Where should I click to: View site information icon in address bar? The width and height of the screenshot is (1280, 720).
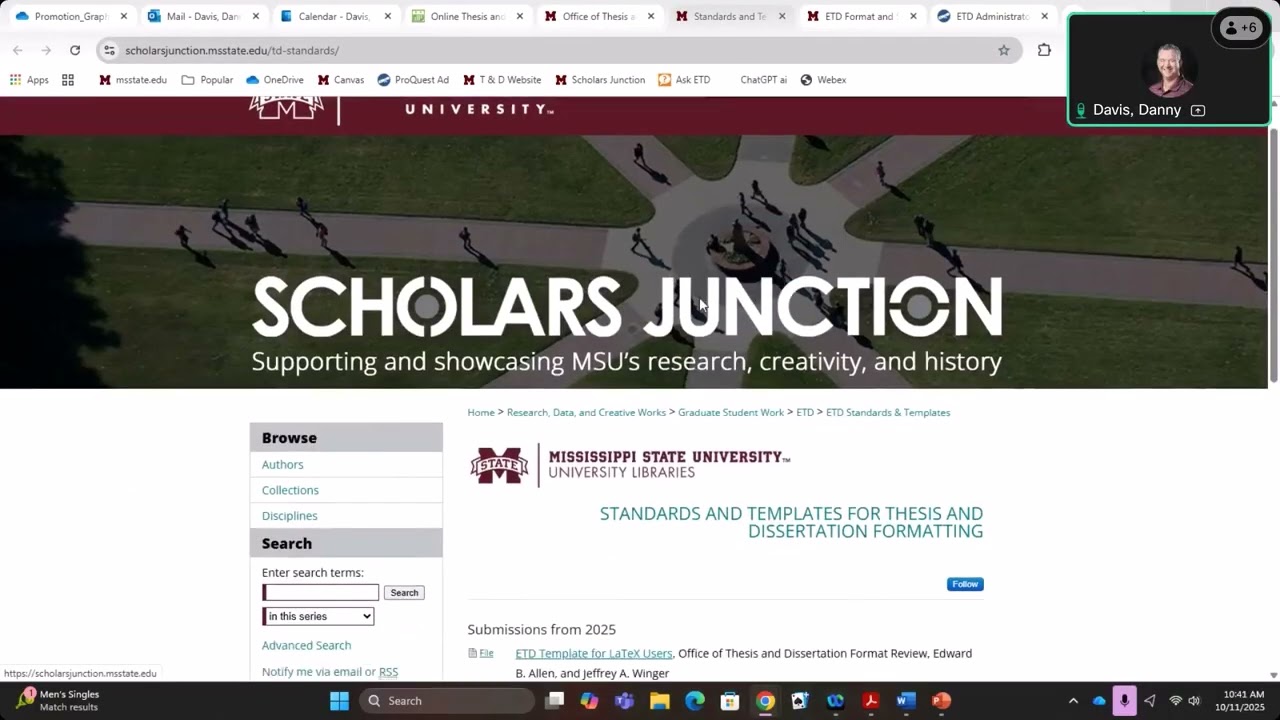[x=110, y=50]
